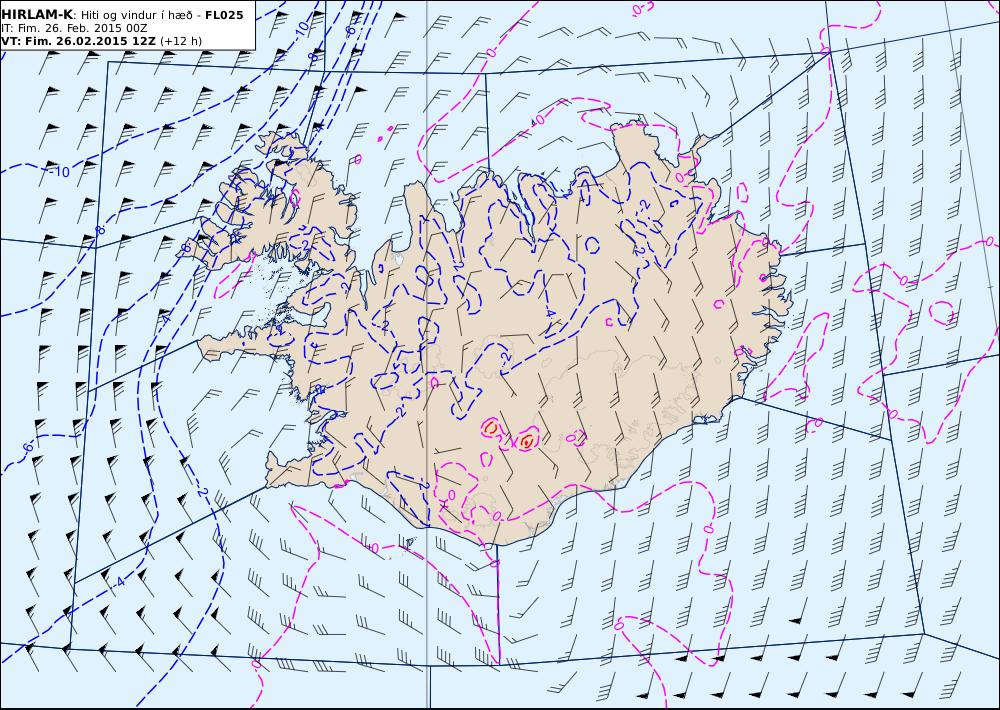This screenshot has height=710, width=1000.
Task: Click the 'VT: Fim. 26.02.2015 12Z (+12 h)' line
Action: click(x=101, y=41)
